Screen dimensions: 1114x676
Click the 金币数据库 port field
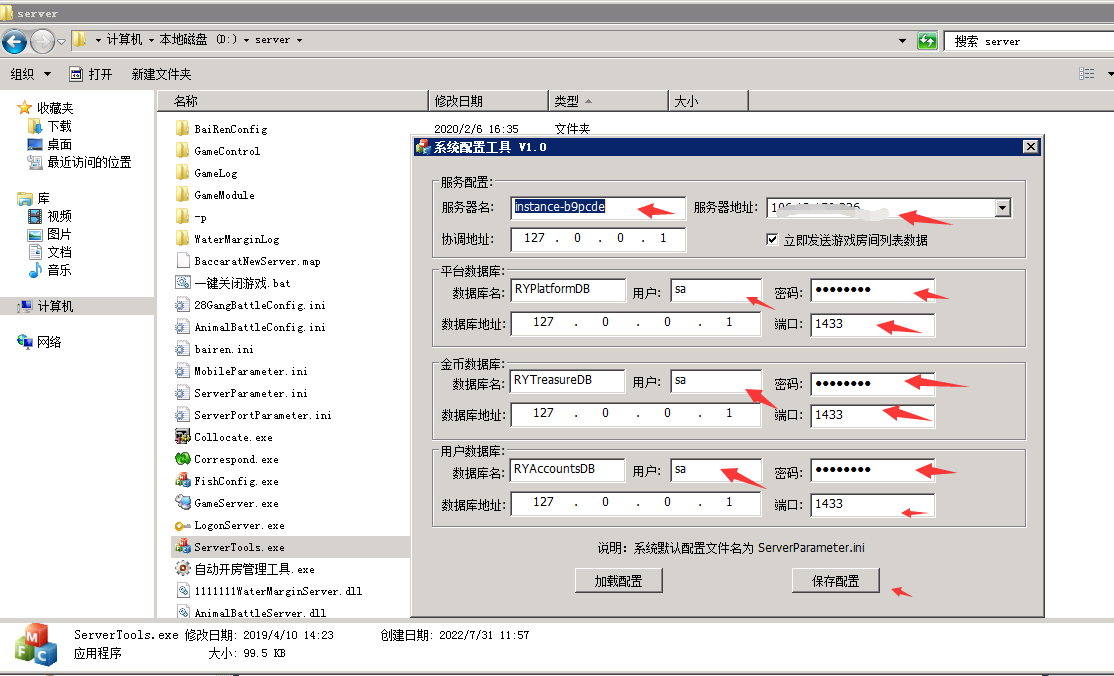point(872,415)
